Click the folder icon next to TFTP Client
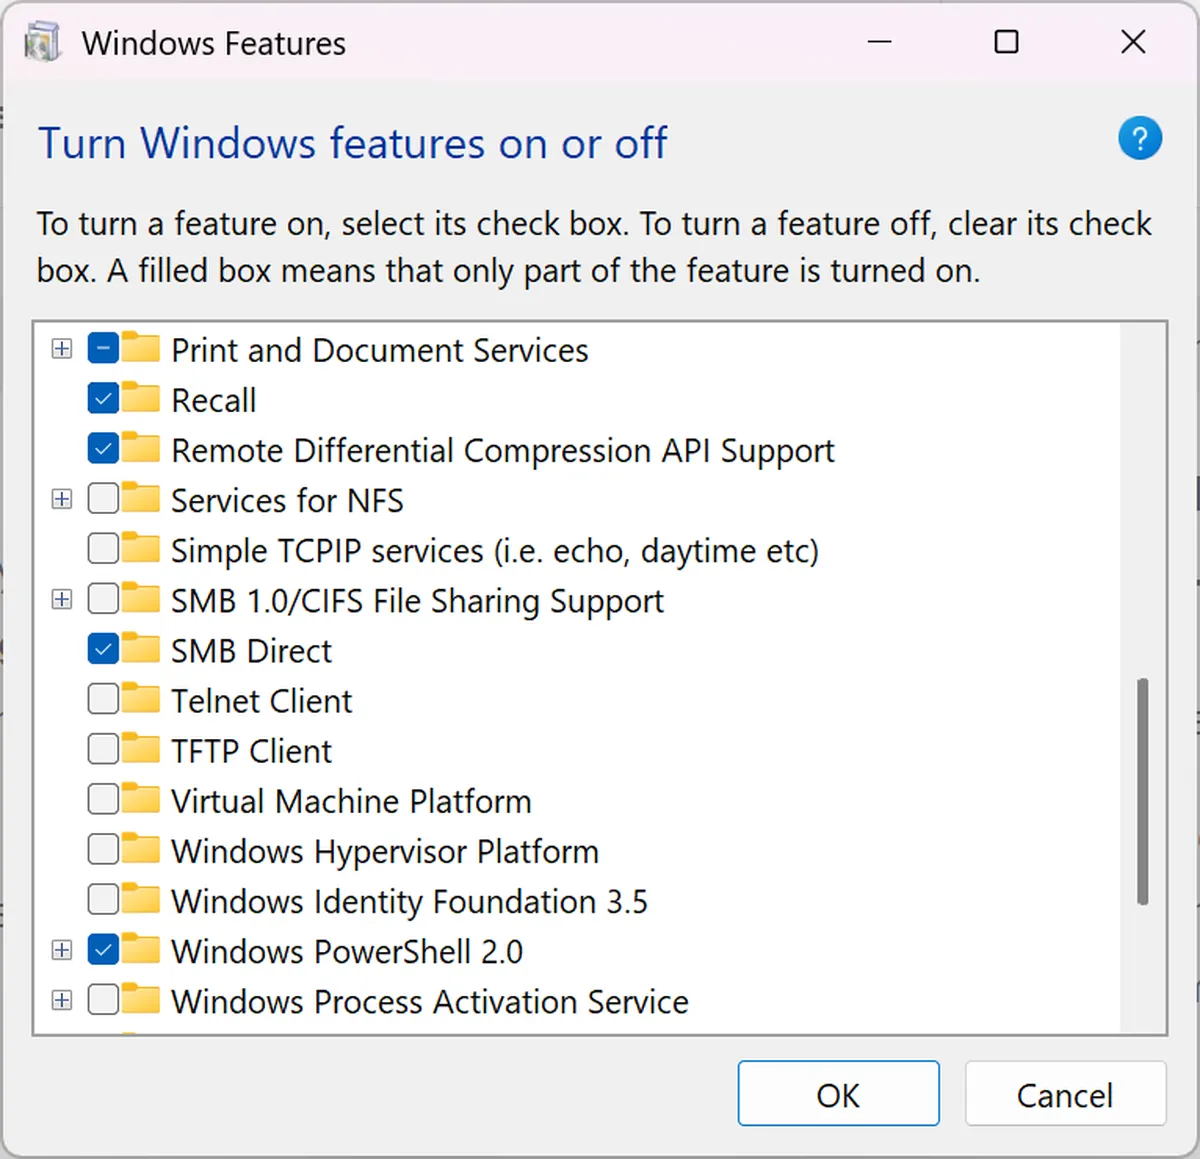 click(140, 748)
